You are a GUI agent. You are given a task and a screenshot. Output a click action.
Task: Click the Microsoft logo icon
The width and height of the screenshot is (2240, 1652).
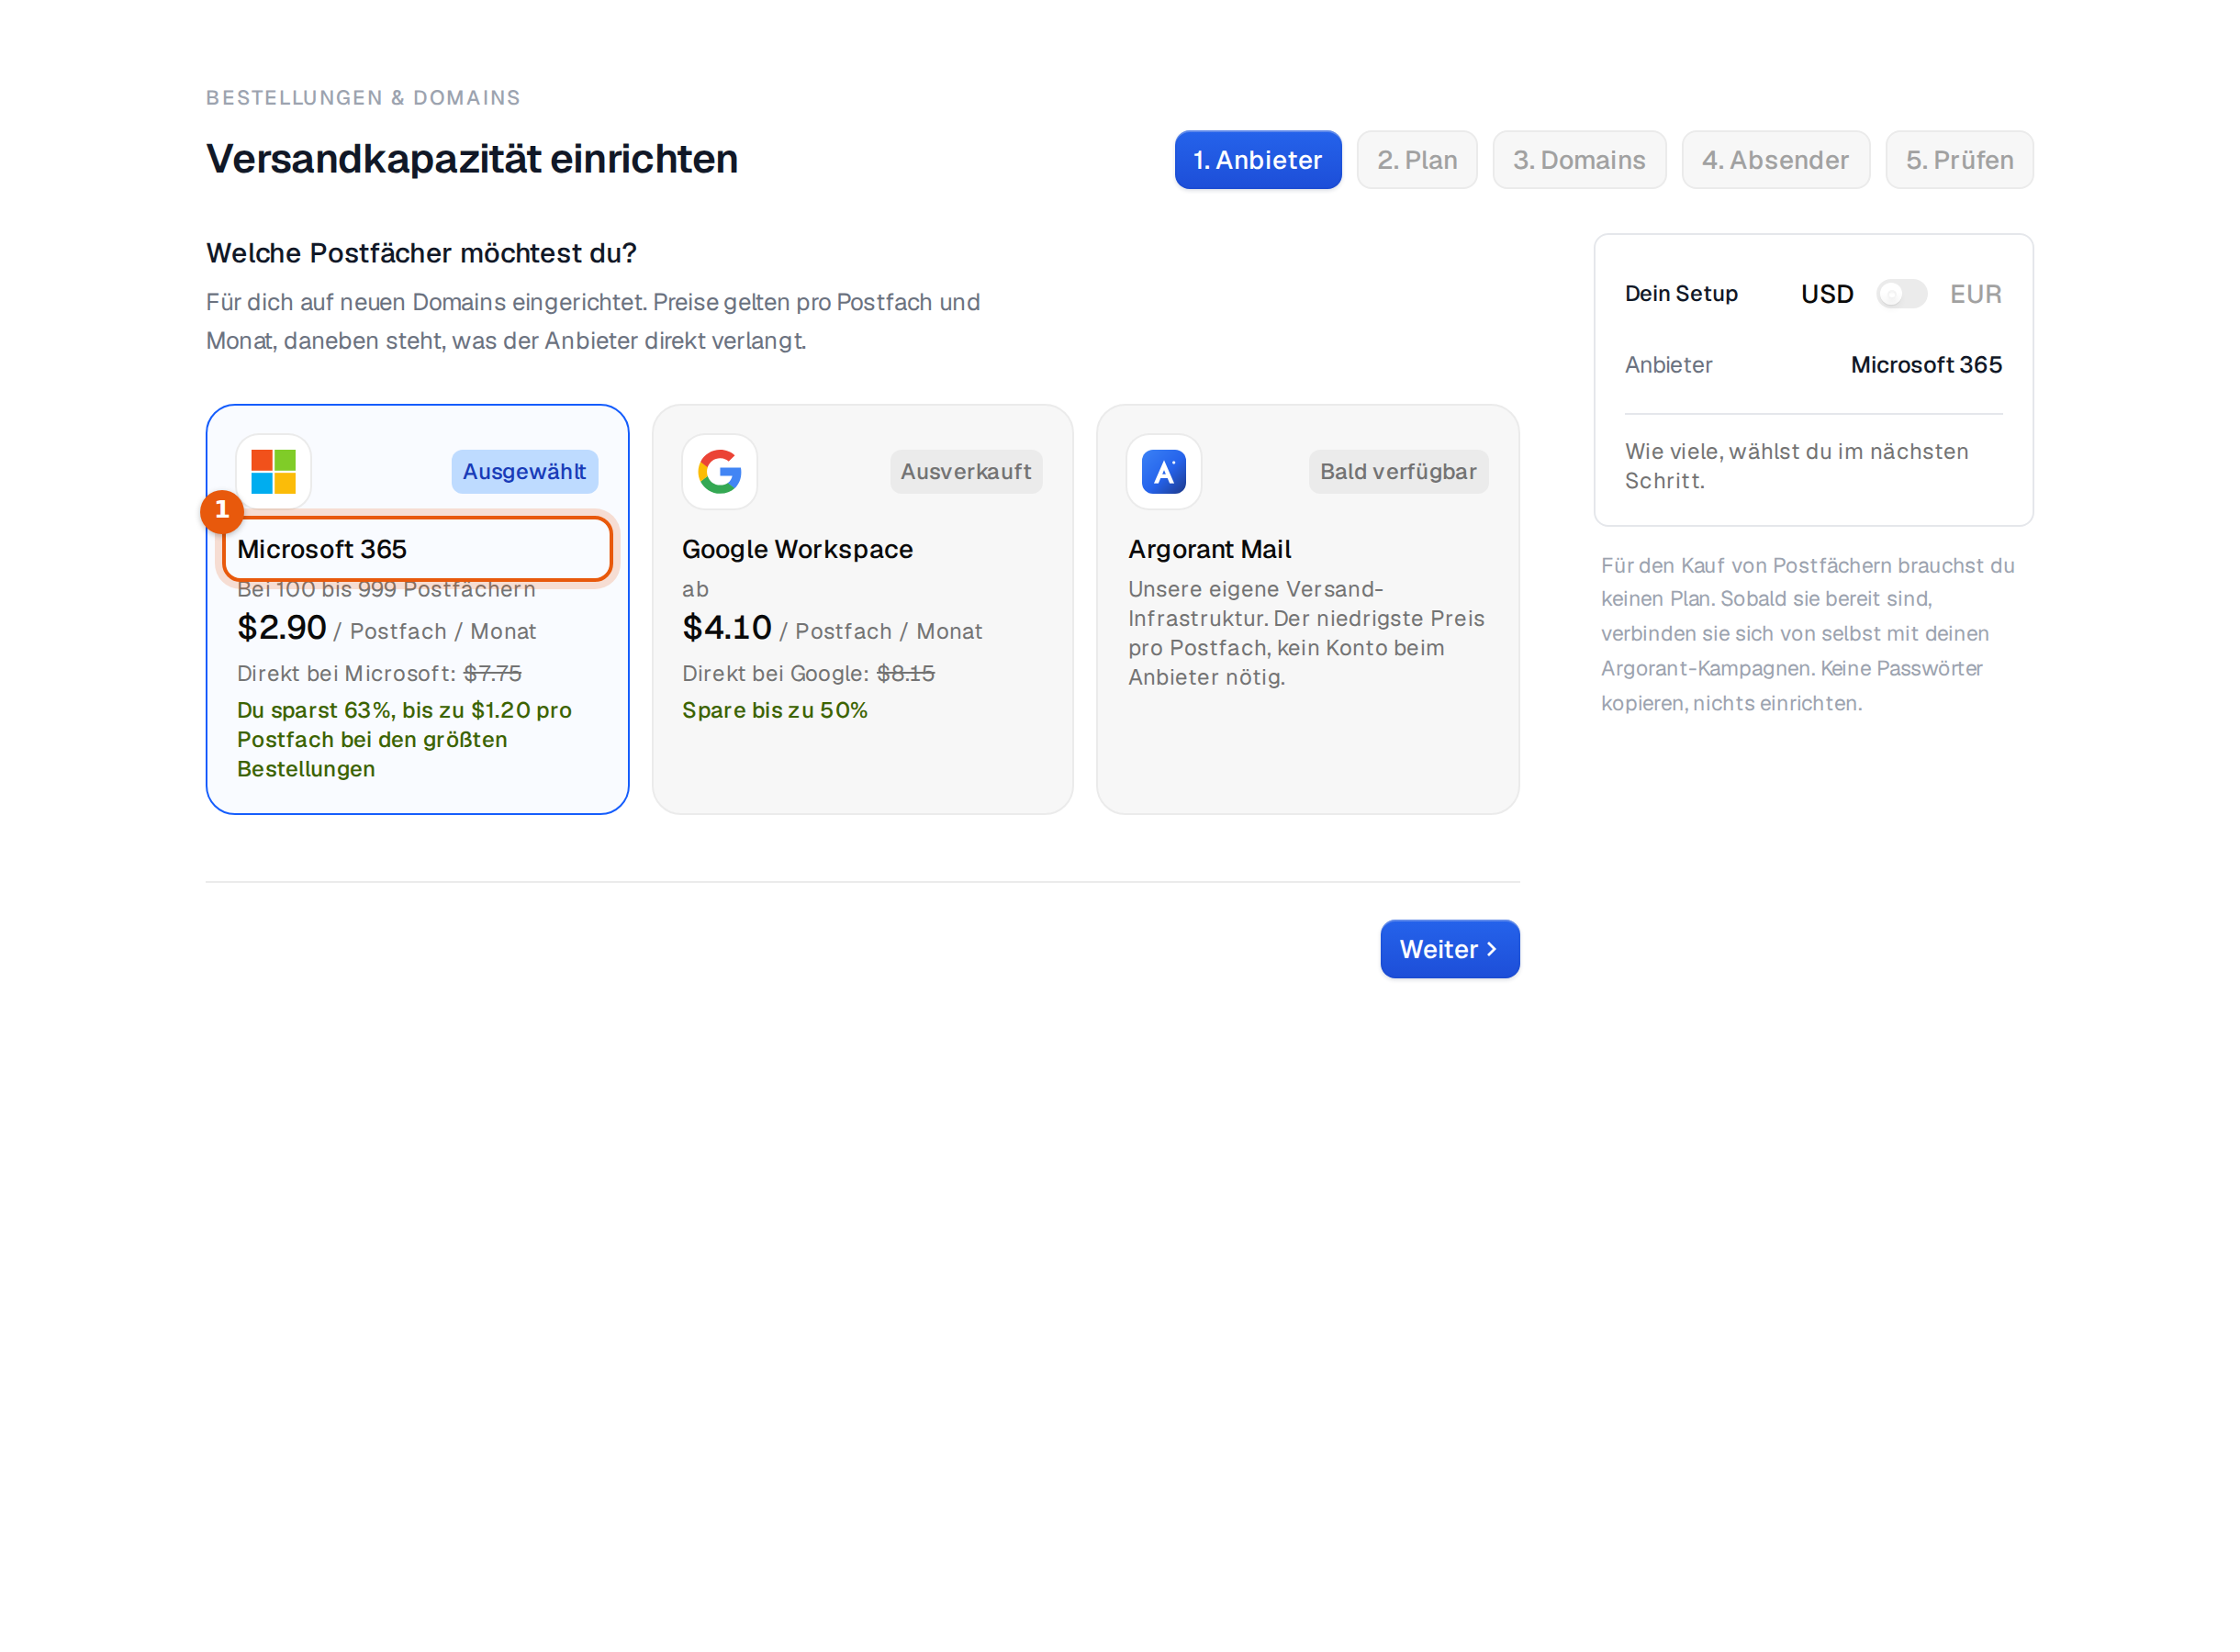[273, 471]
